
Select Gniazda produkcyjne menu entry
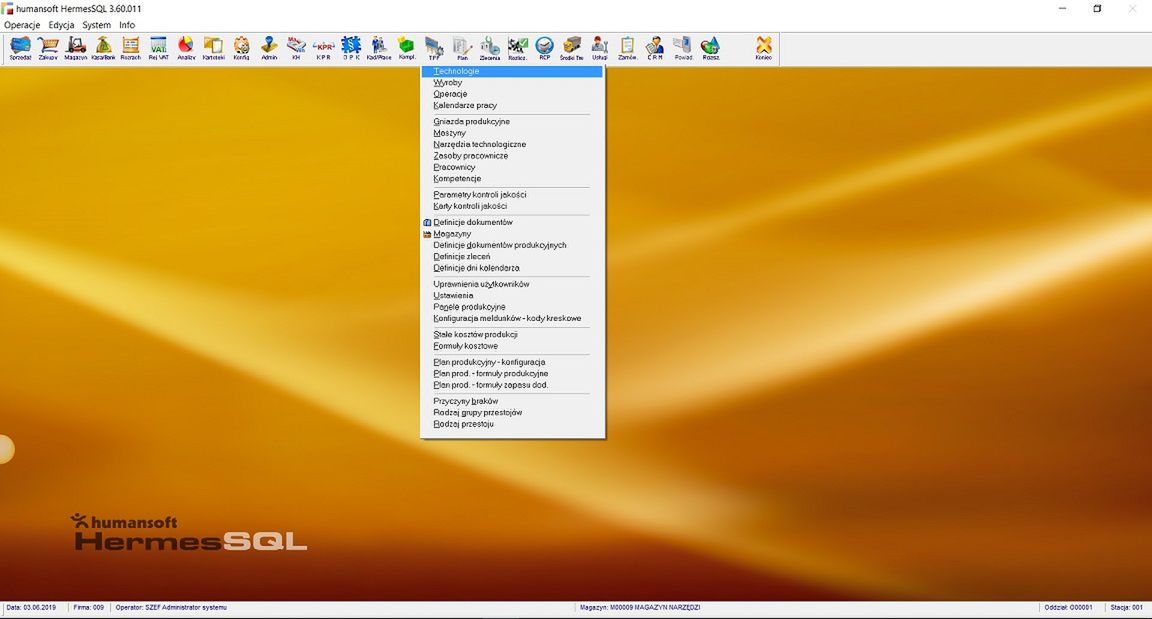(512, 122)
